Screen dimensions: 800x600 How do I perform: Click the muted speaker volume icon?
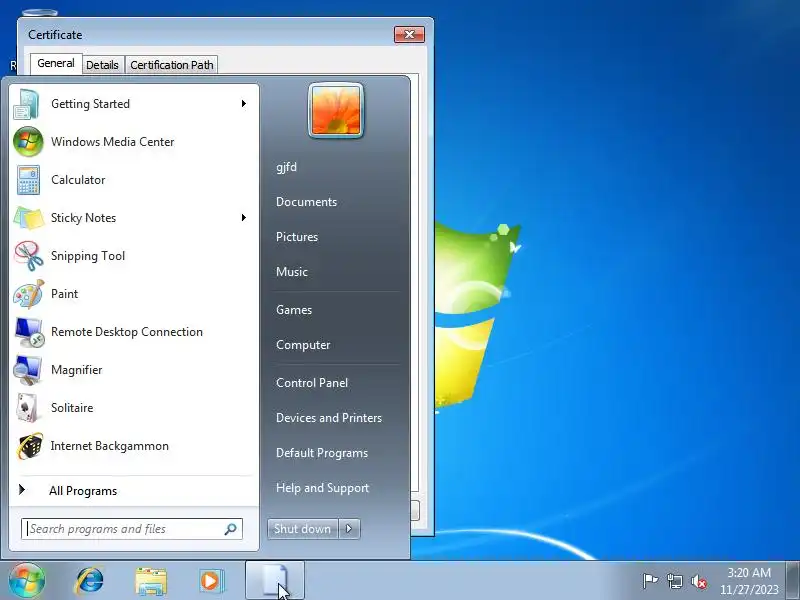(698, 581)
